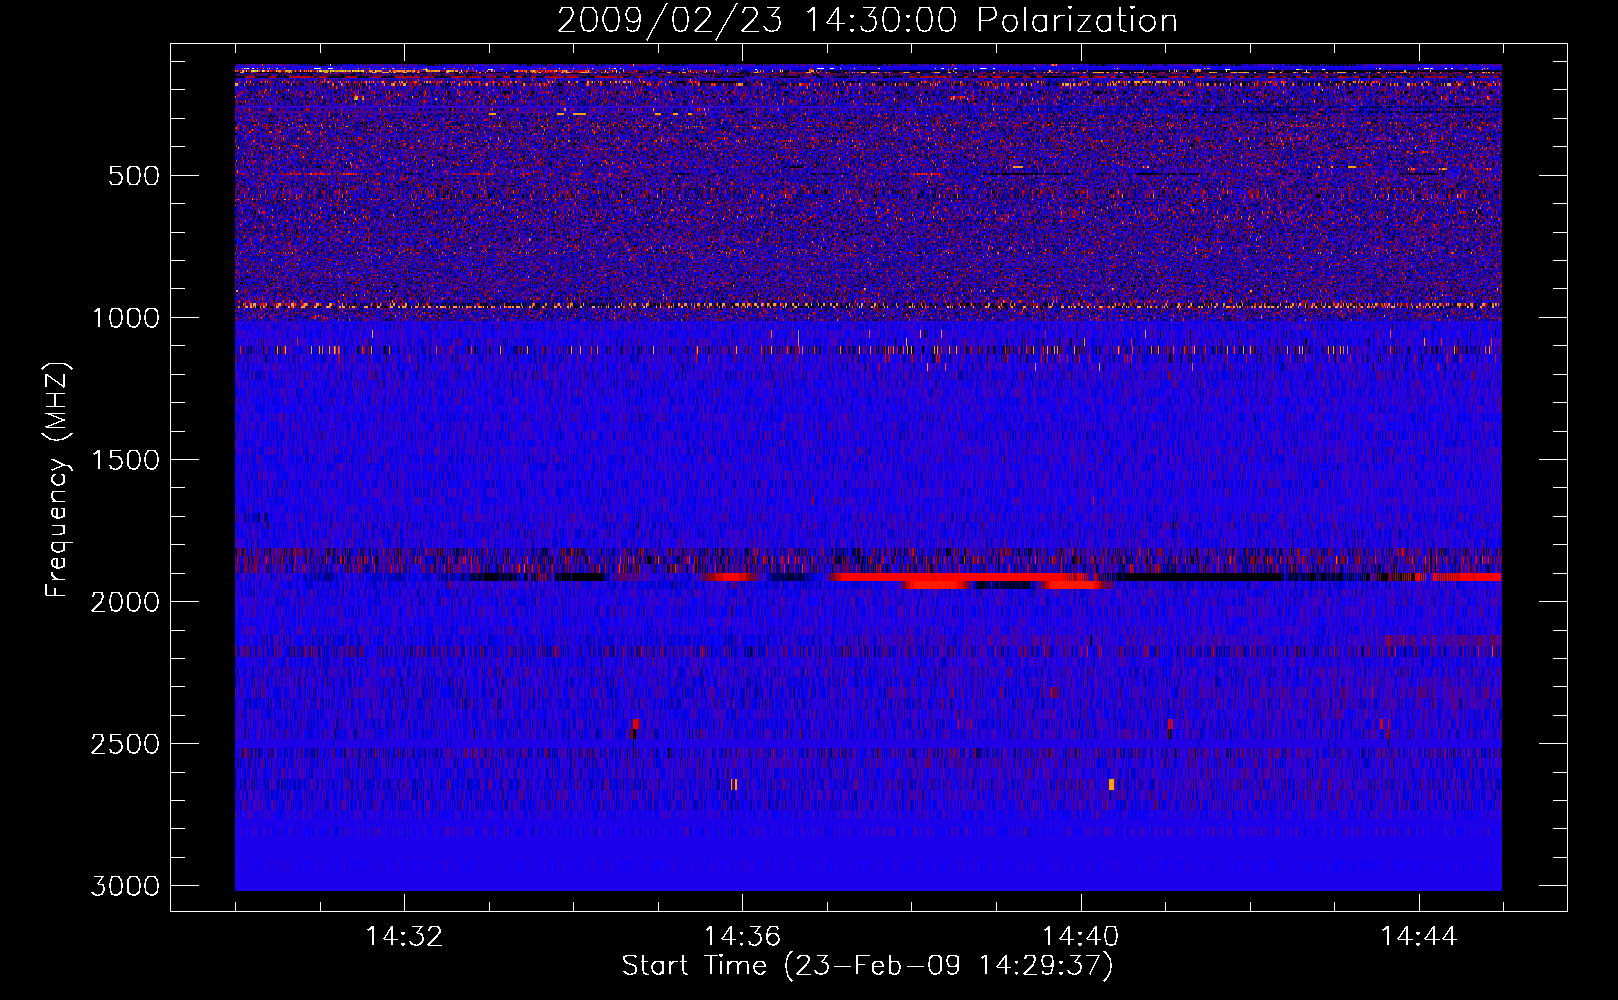Image resolution: width=1618 pixels, height=1000 pixels.
Task: Click the 1500 frequency tick label
Action: tap(126, 460)
